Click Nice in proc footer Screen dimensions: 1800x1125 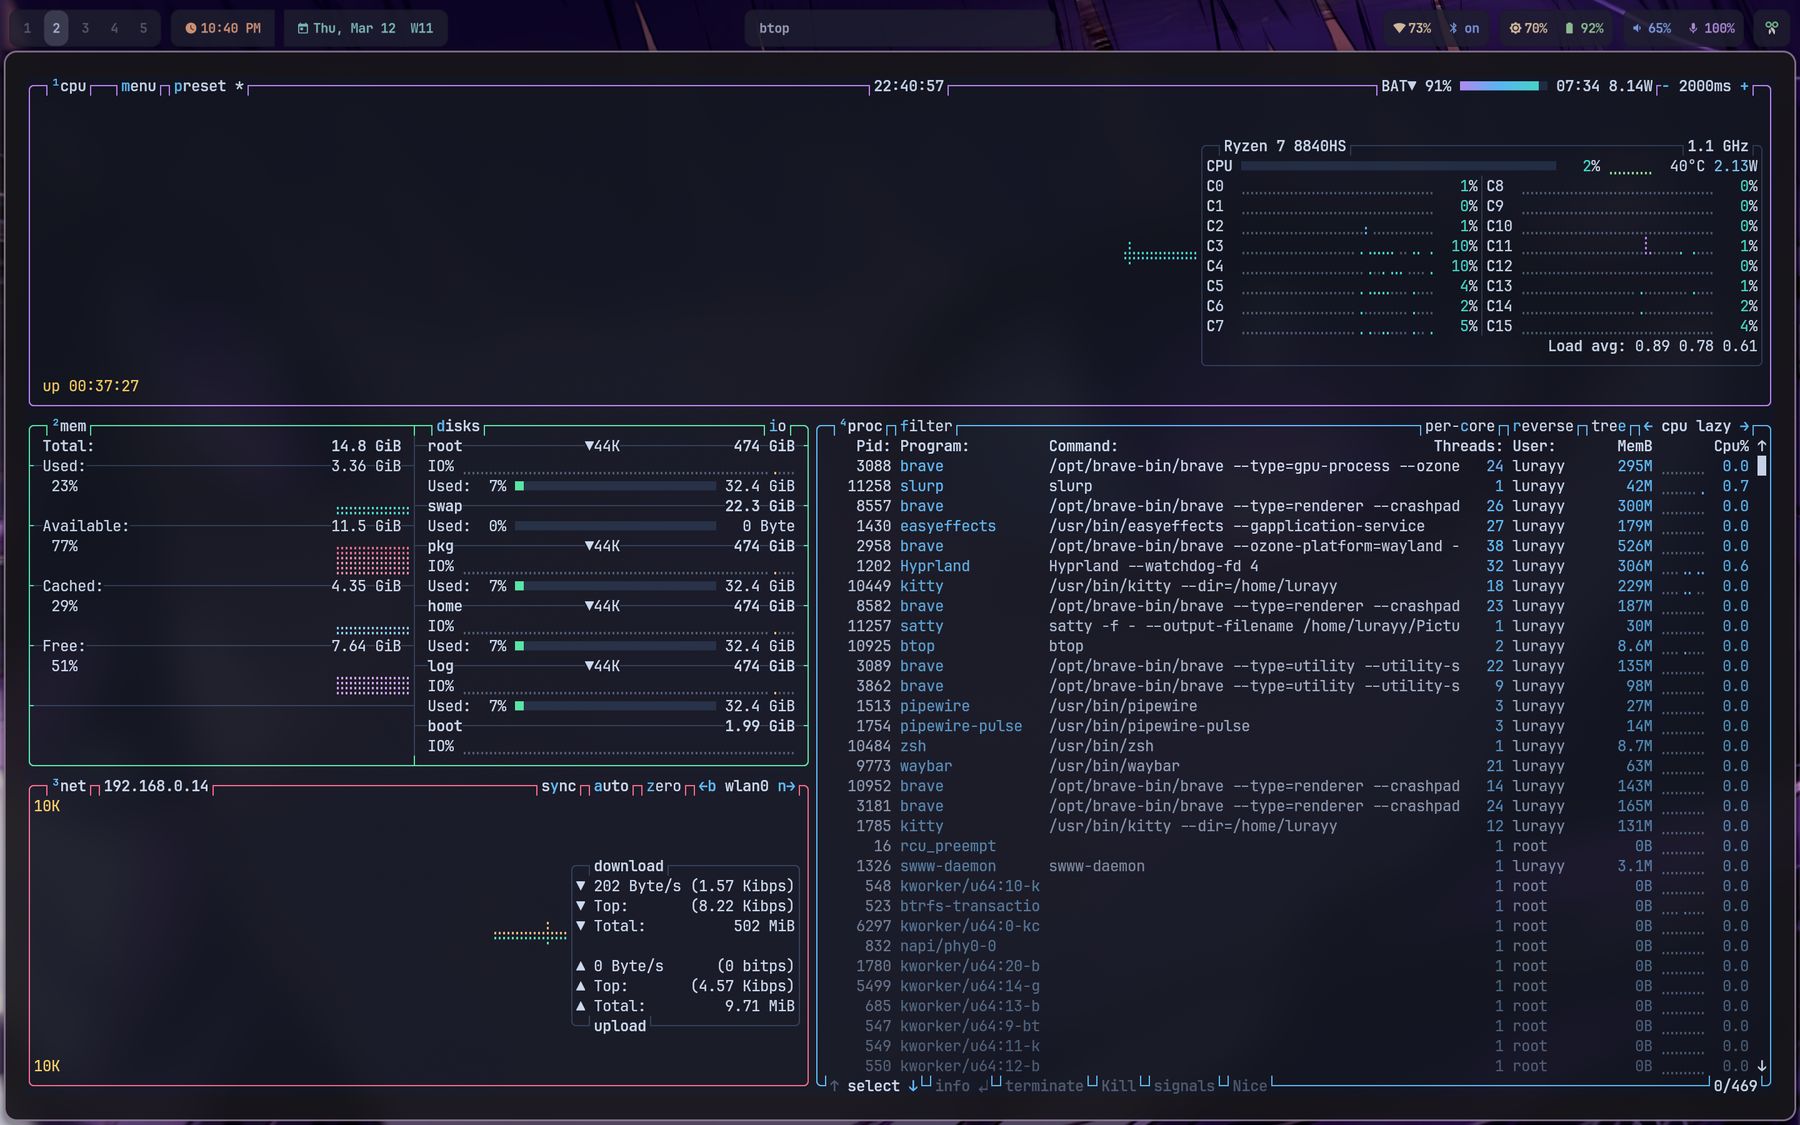point(1249,1086)
